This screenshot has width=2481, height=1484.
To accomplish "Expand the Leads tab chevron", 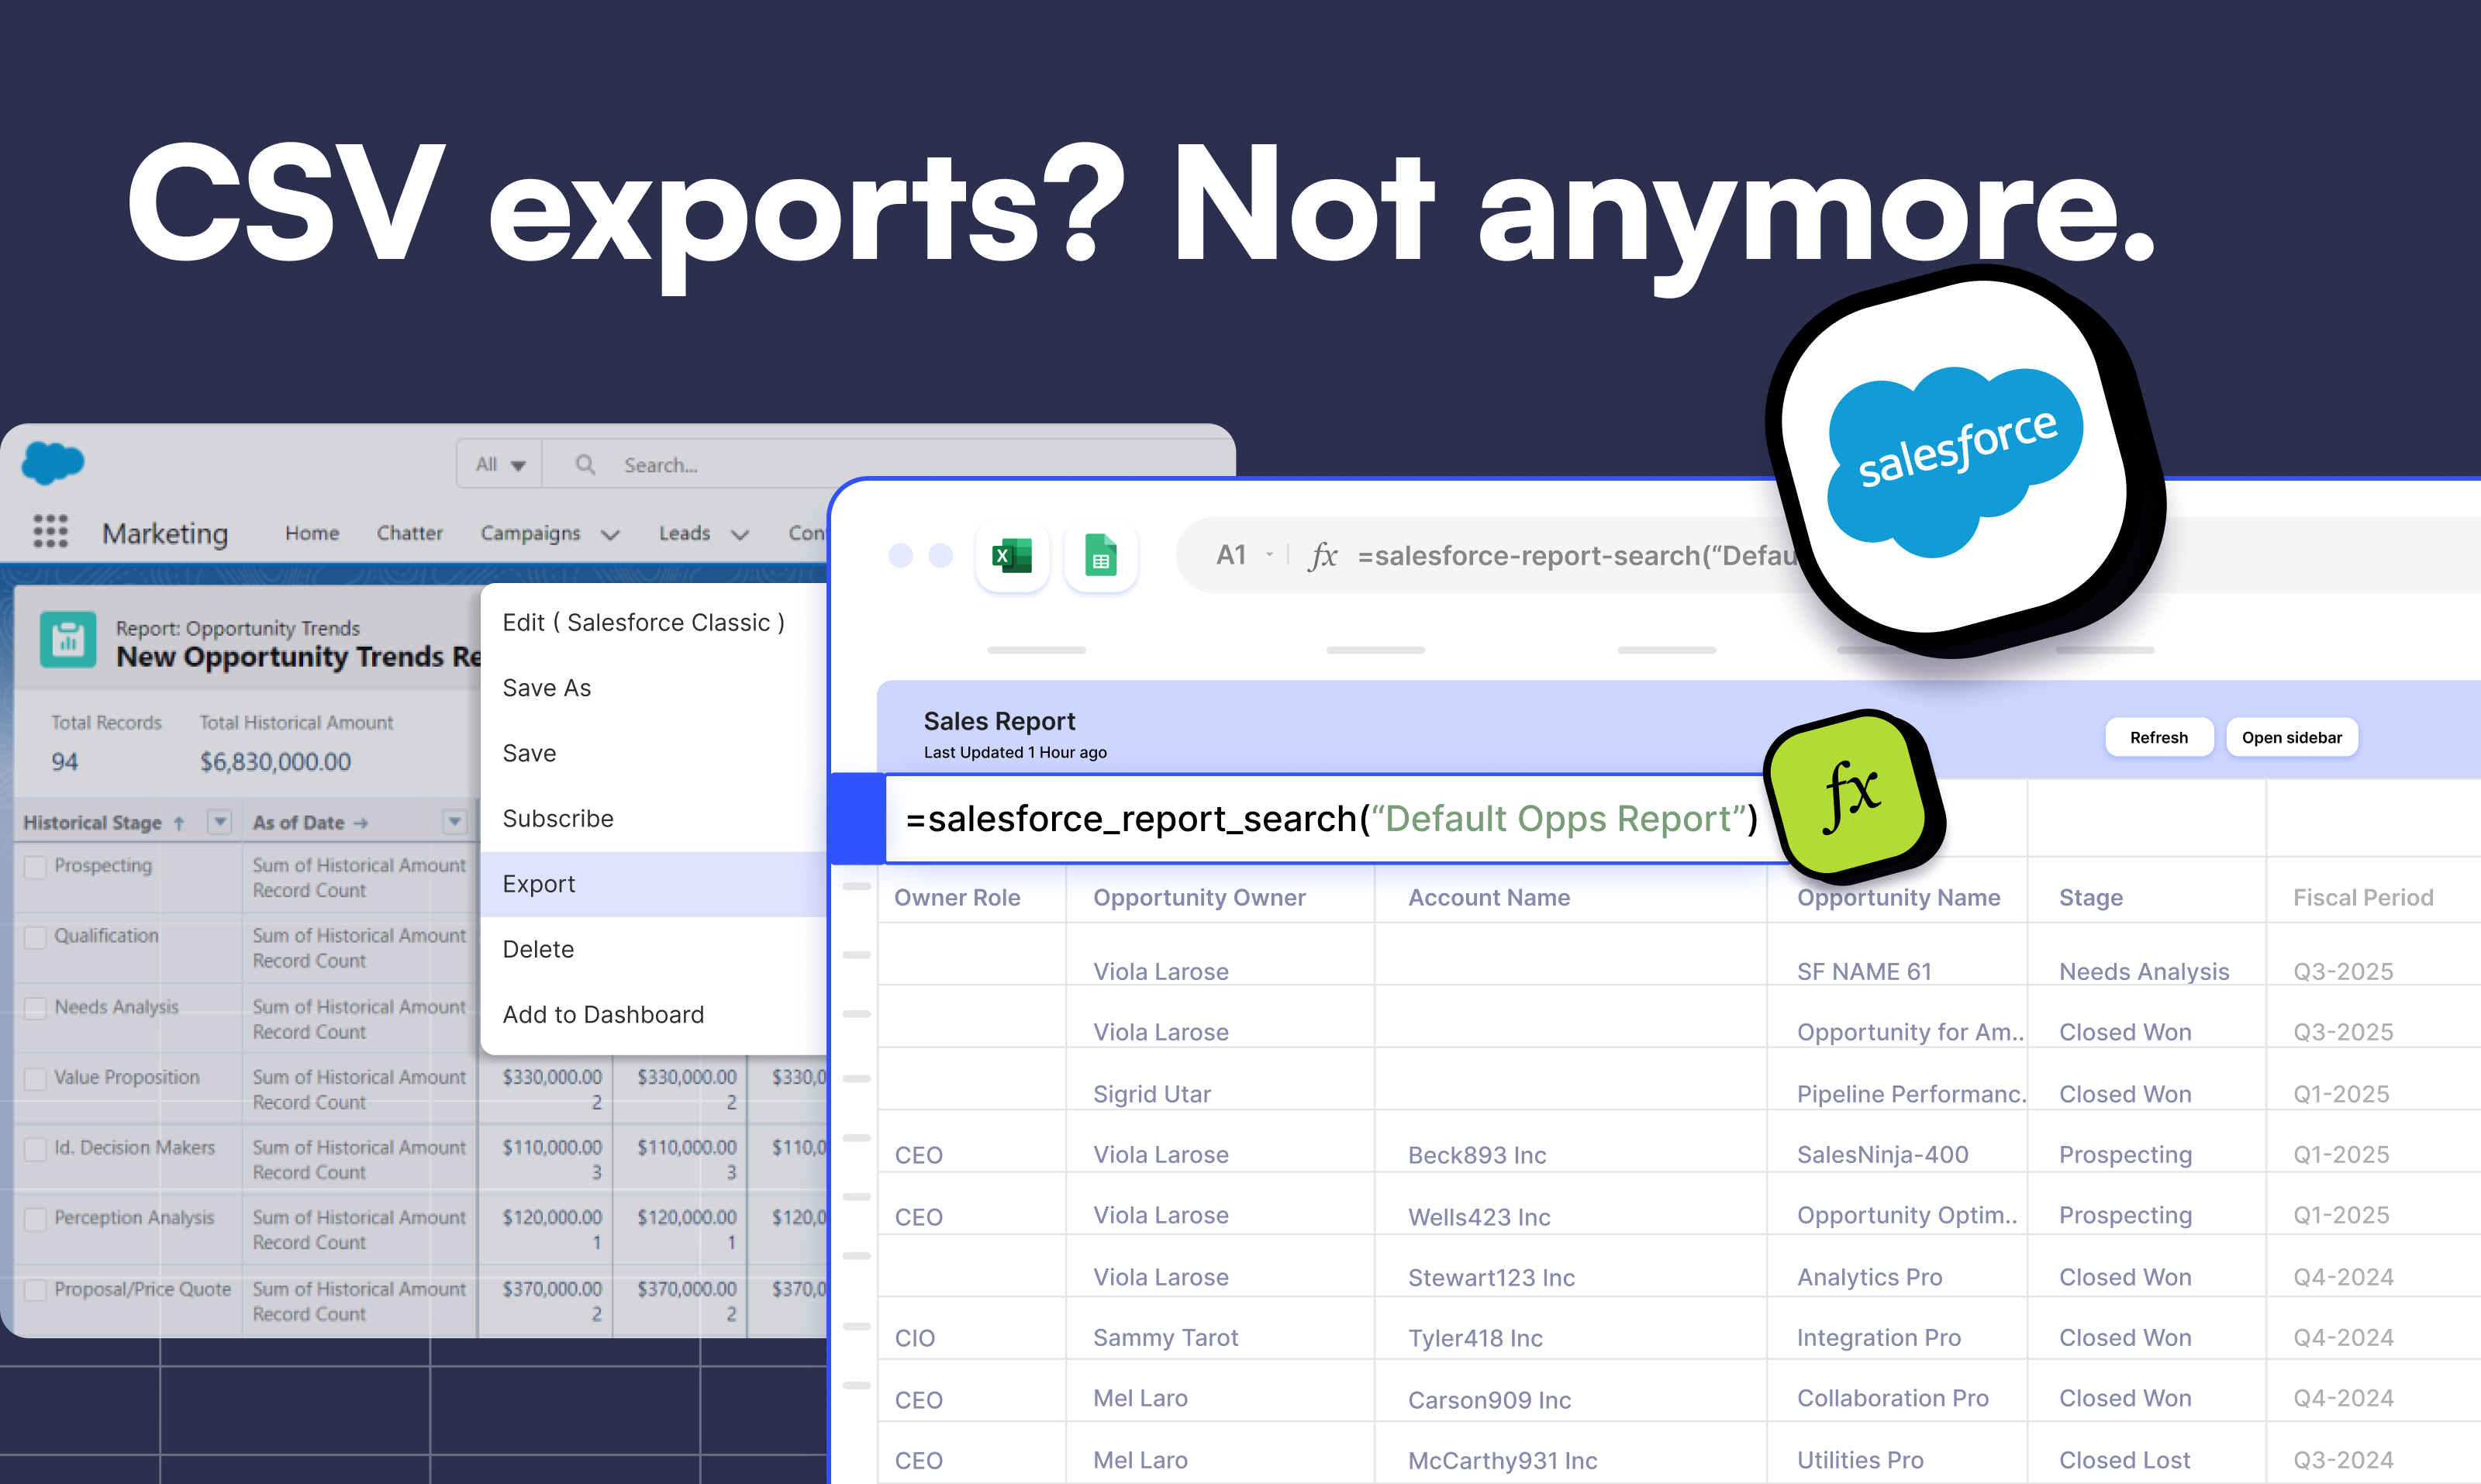I will point(740,535).
